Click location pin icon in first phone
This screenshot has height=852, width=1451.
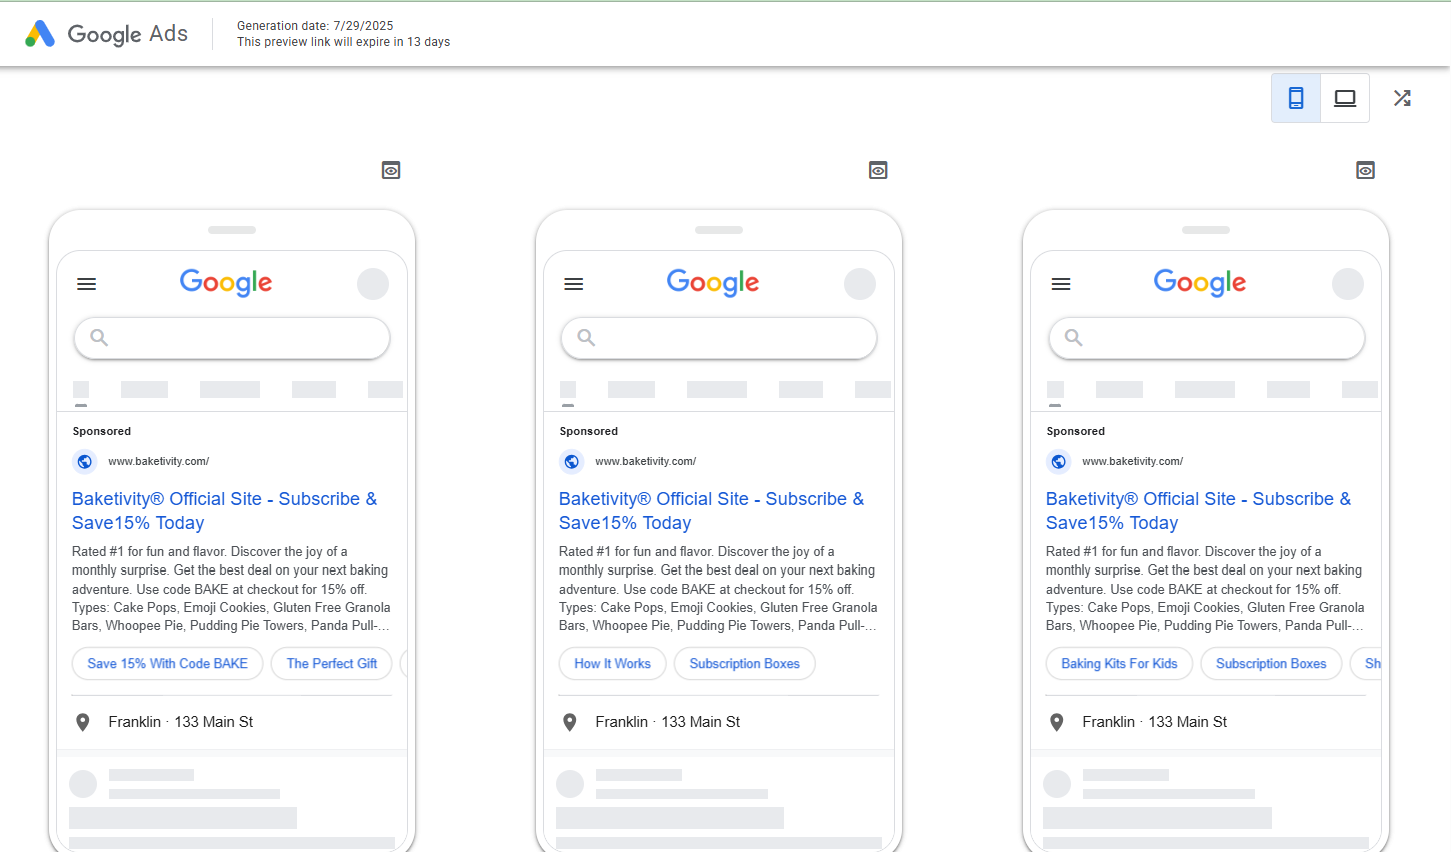83,722
